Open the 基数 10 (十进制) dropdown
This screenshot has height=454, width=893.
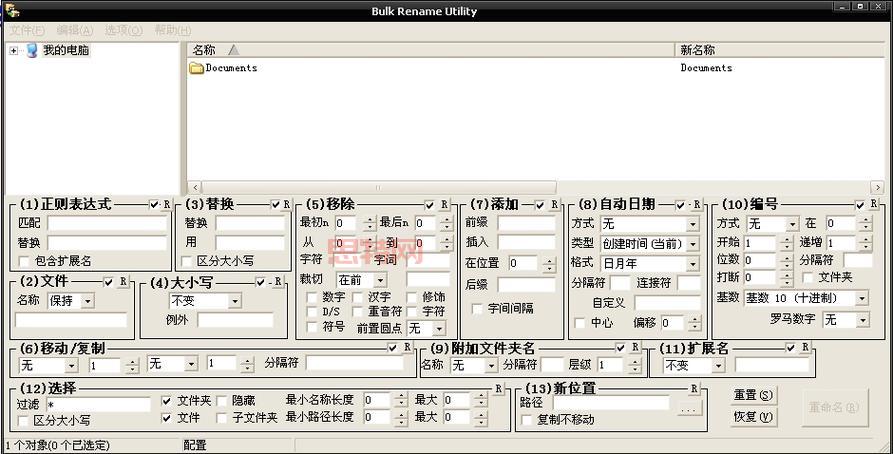pos(862,298)
